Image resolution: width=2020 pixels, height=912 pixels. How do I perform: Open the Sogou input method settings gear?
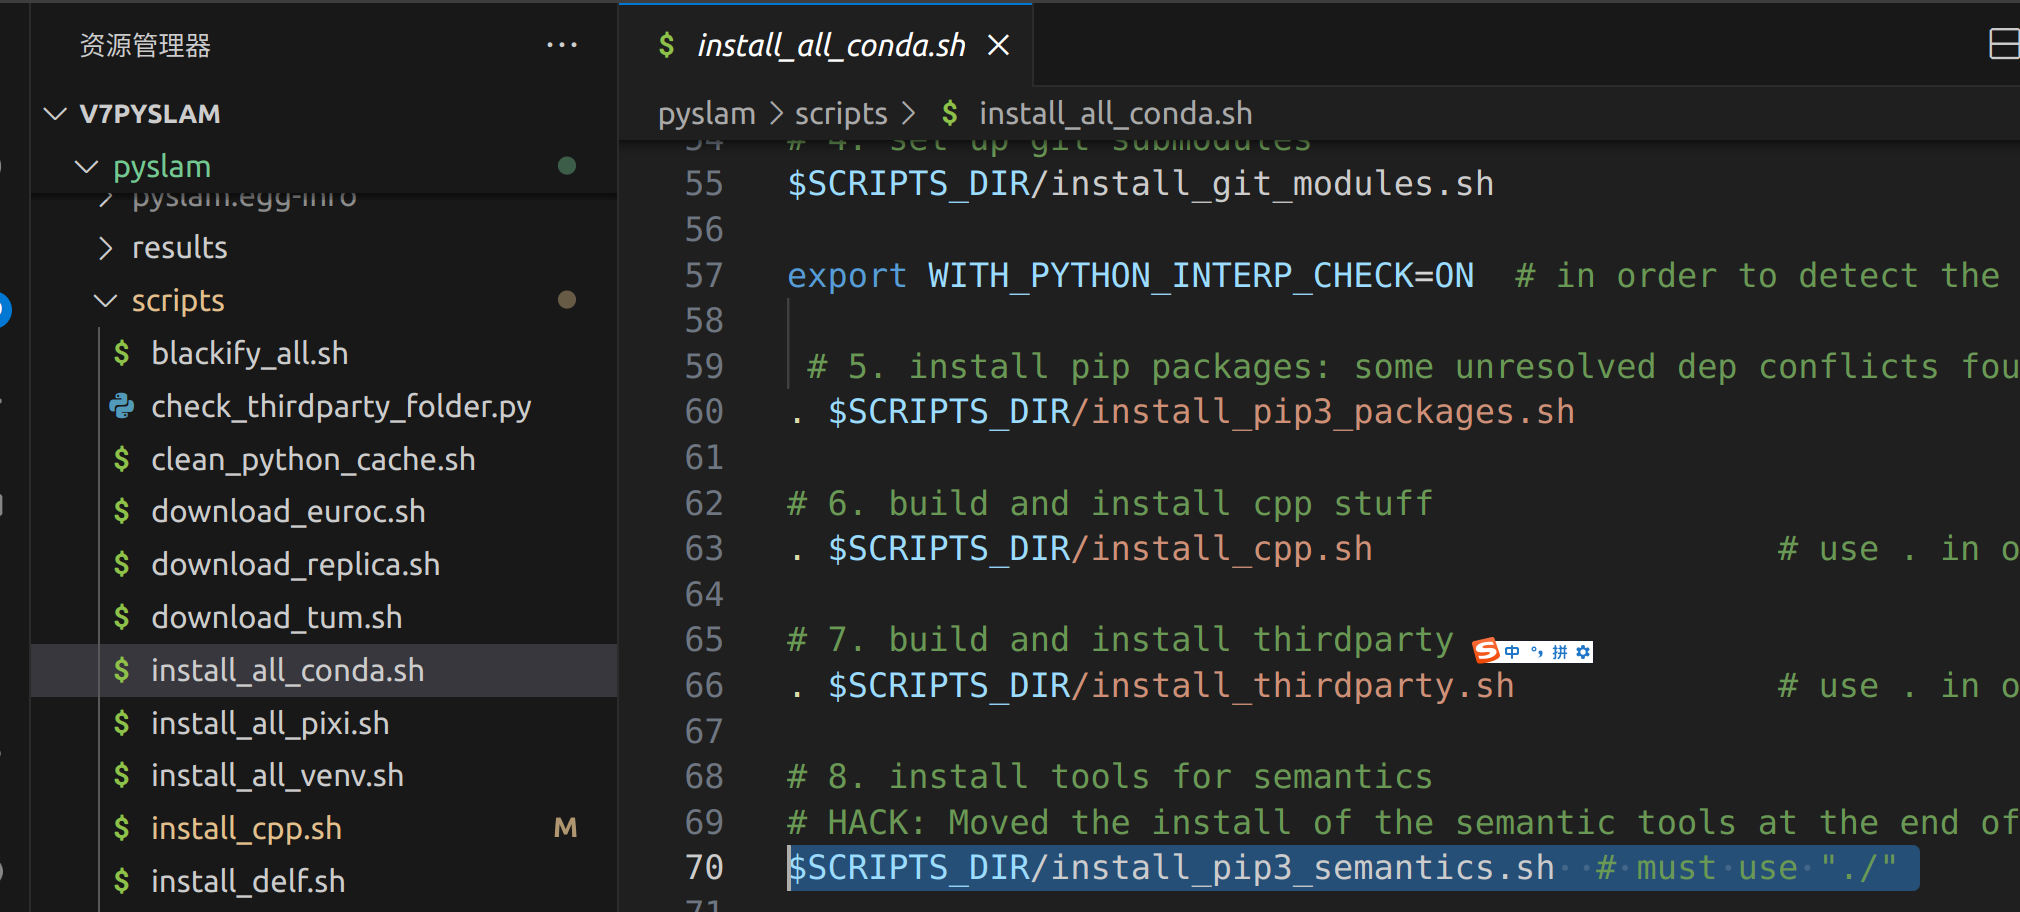[x=1583, y=652]
